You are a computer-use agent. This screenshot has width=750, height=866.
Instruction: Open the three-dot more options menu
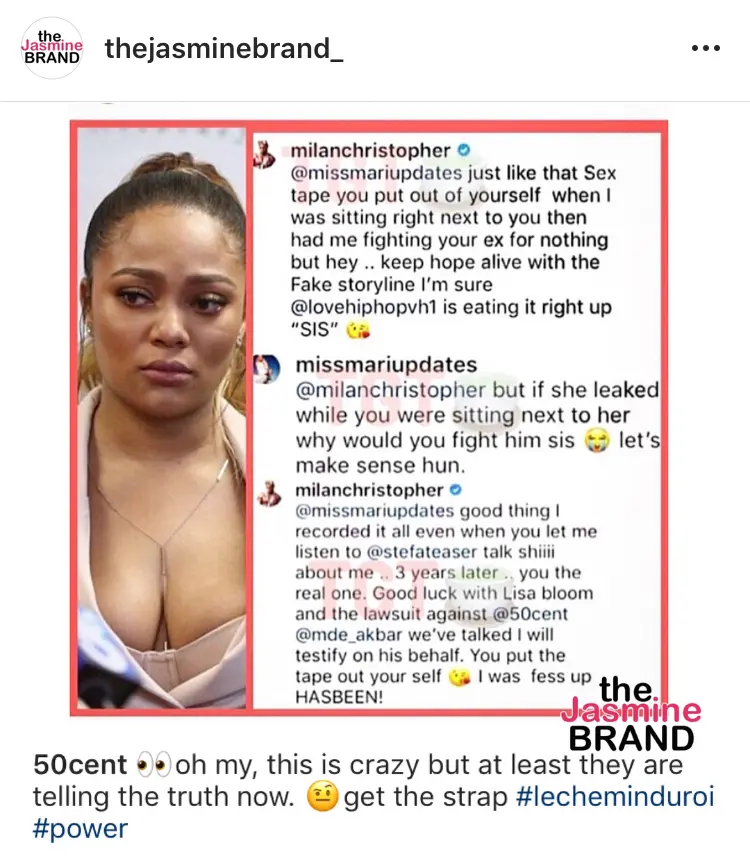[706, 48]
